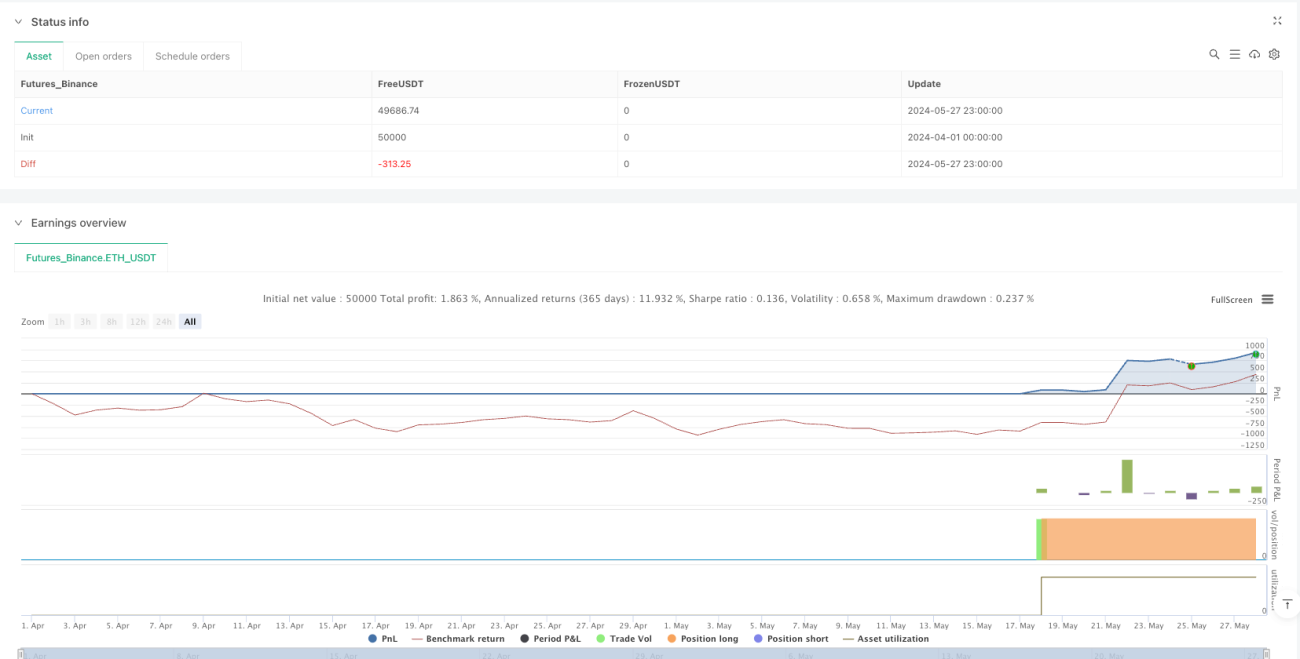Click the search icon above the asset table
This screenshot has height=659, width=1300.
[1214, 55]
